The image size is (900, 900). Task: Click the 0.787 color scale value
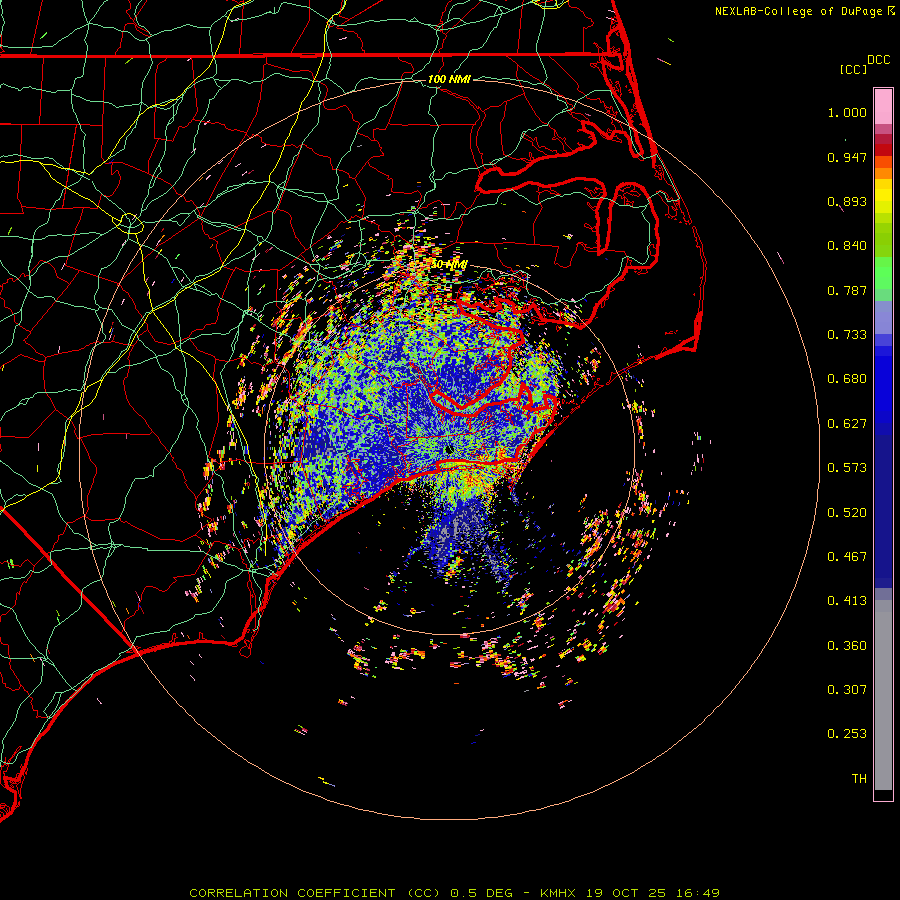click(847, 290)
